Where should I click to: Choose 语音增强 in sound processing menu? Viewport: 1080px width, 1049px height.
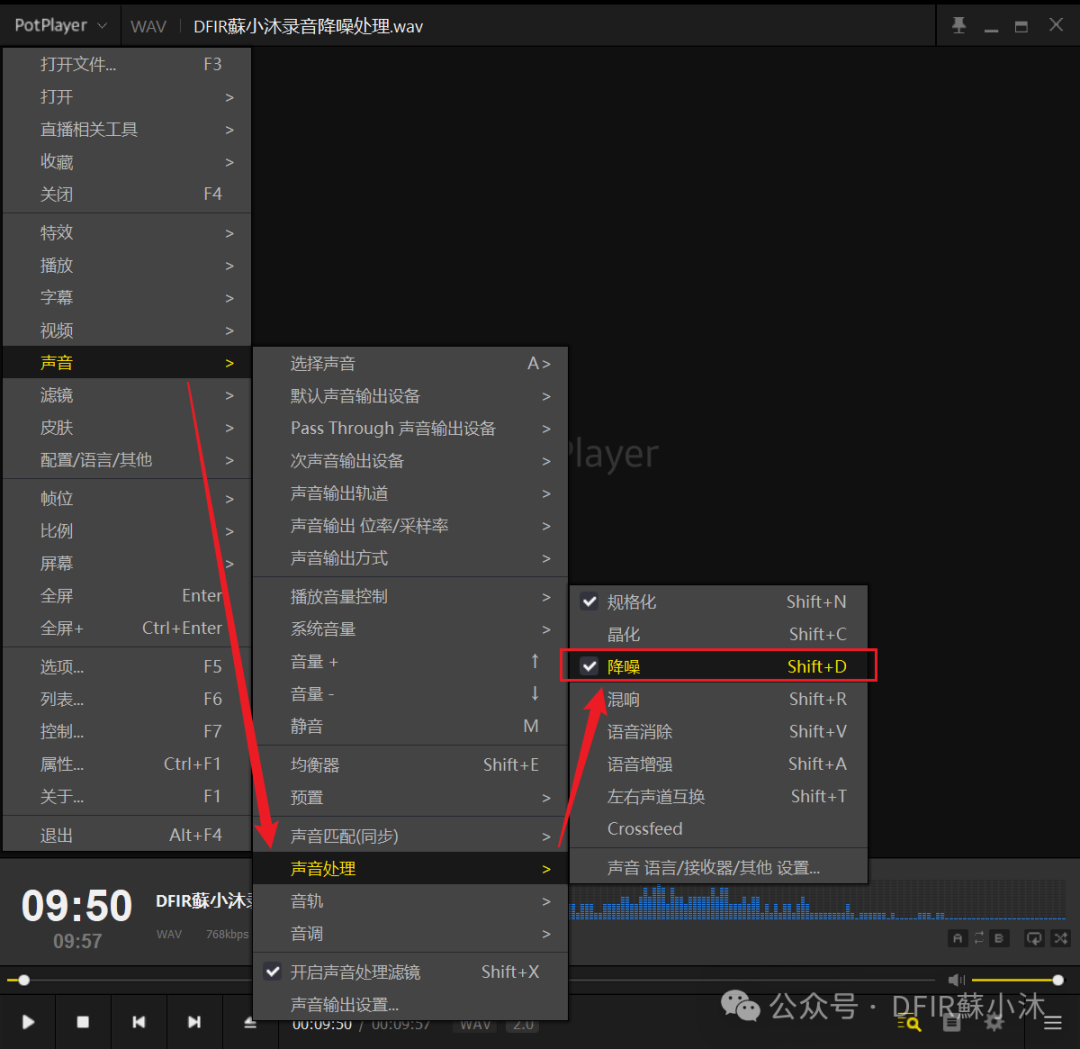(x=640, y=764)
